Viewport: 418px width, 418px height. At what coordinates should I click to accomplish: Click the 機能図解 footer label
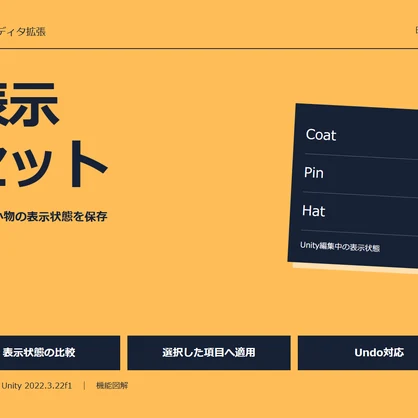click(x=112, y=386)
